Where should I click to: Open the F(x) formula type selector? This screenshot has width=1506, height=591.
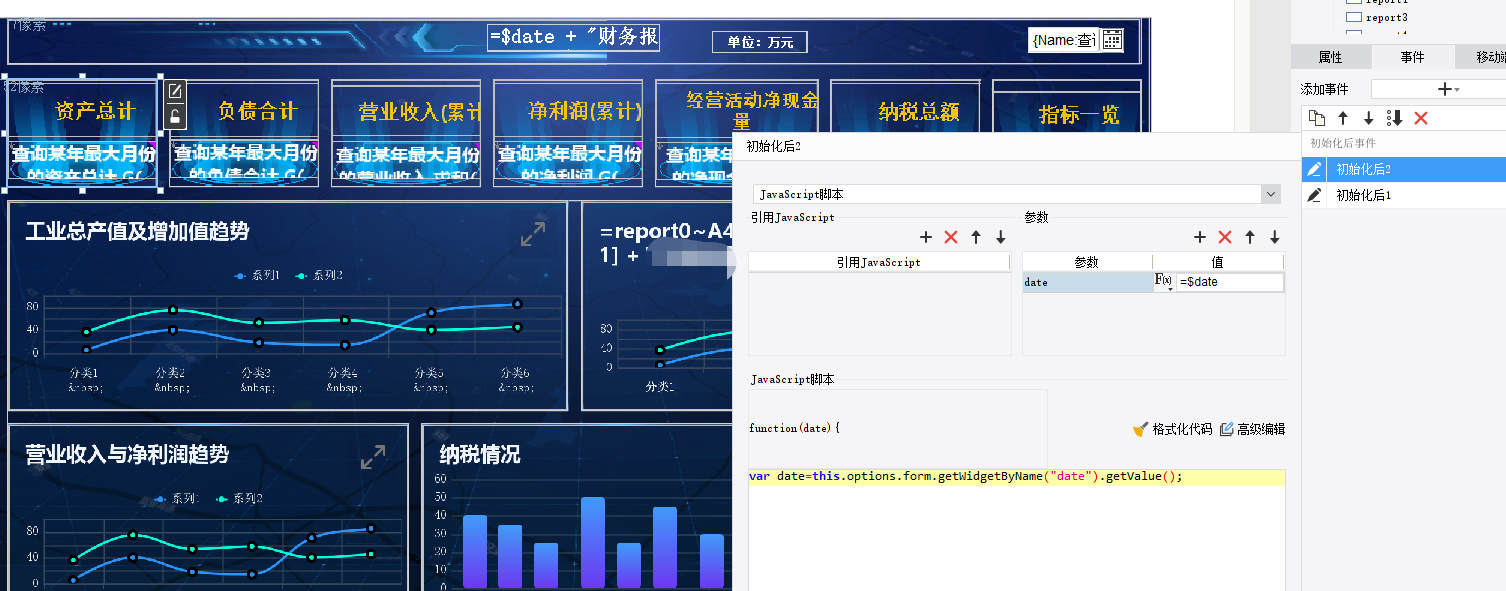click(1164, 282)
